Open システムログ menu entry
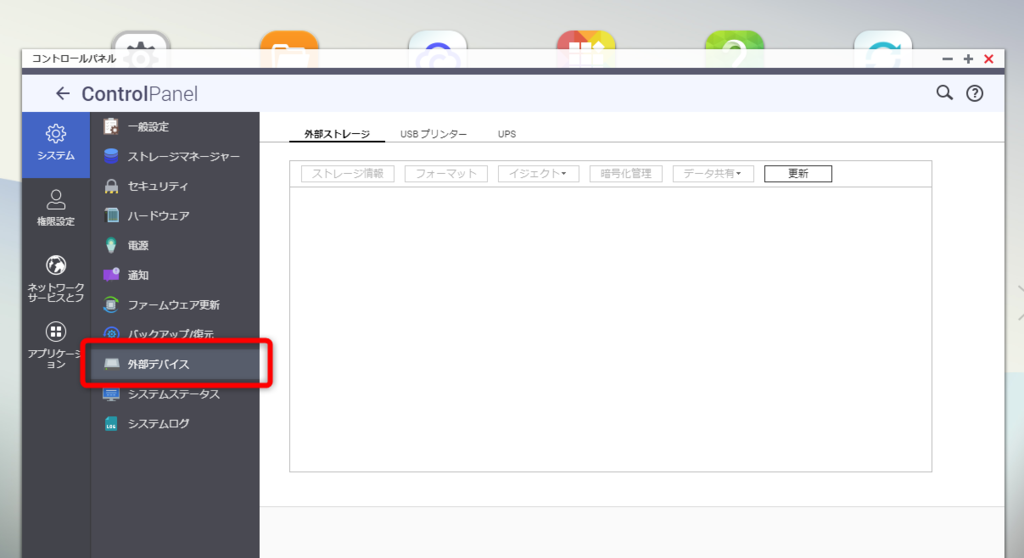Viewport: 1024px width, 558px height. click(175, 423)
